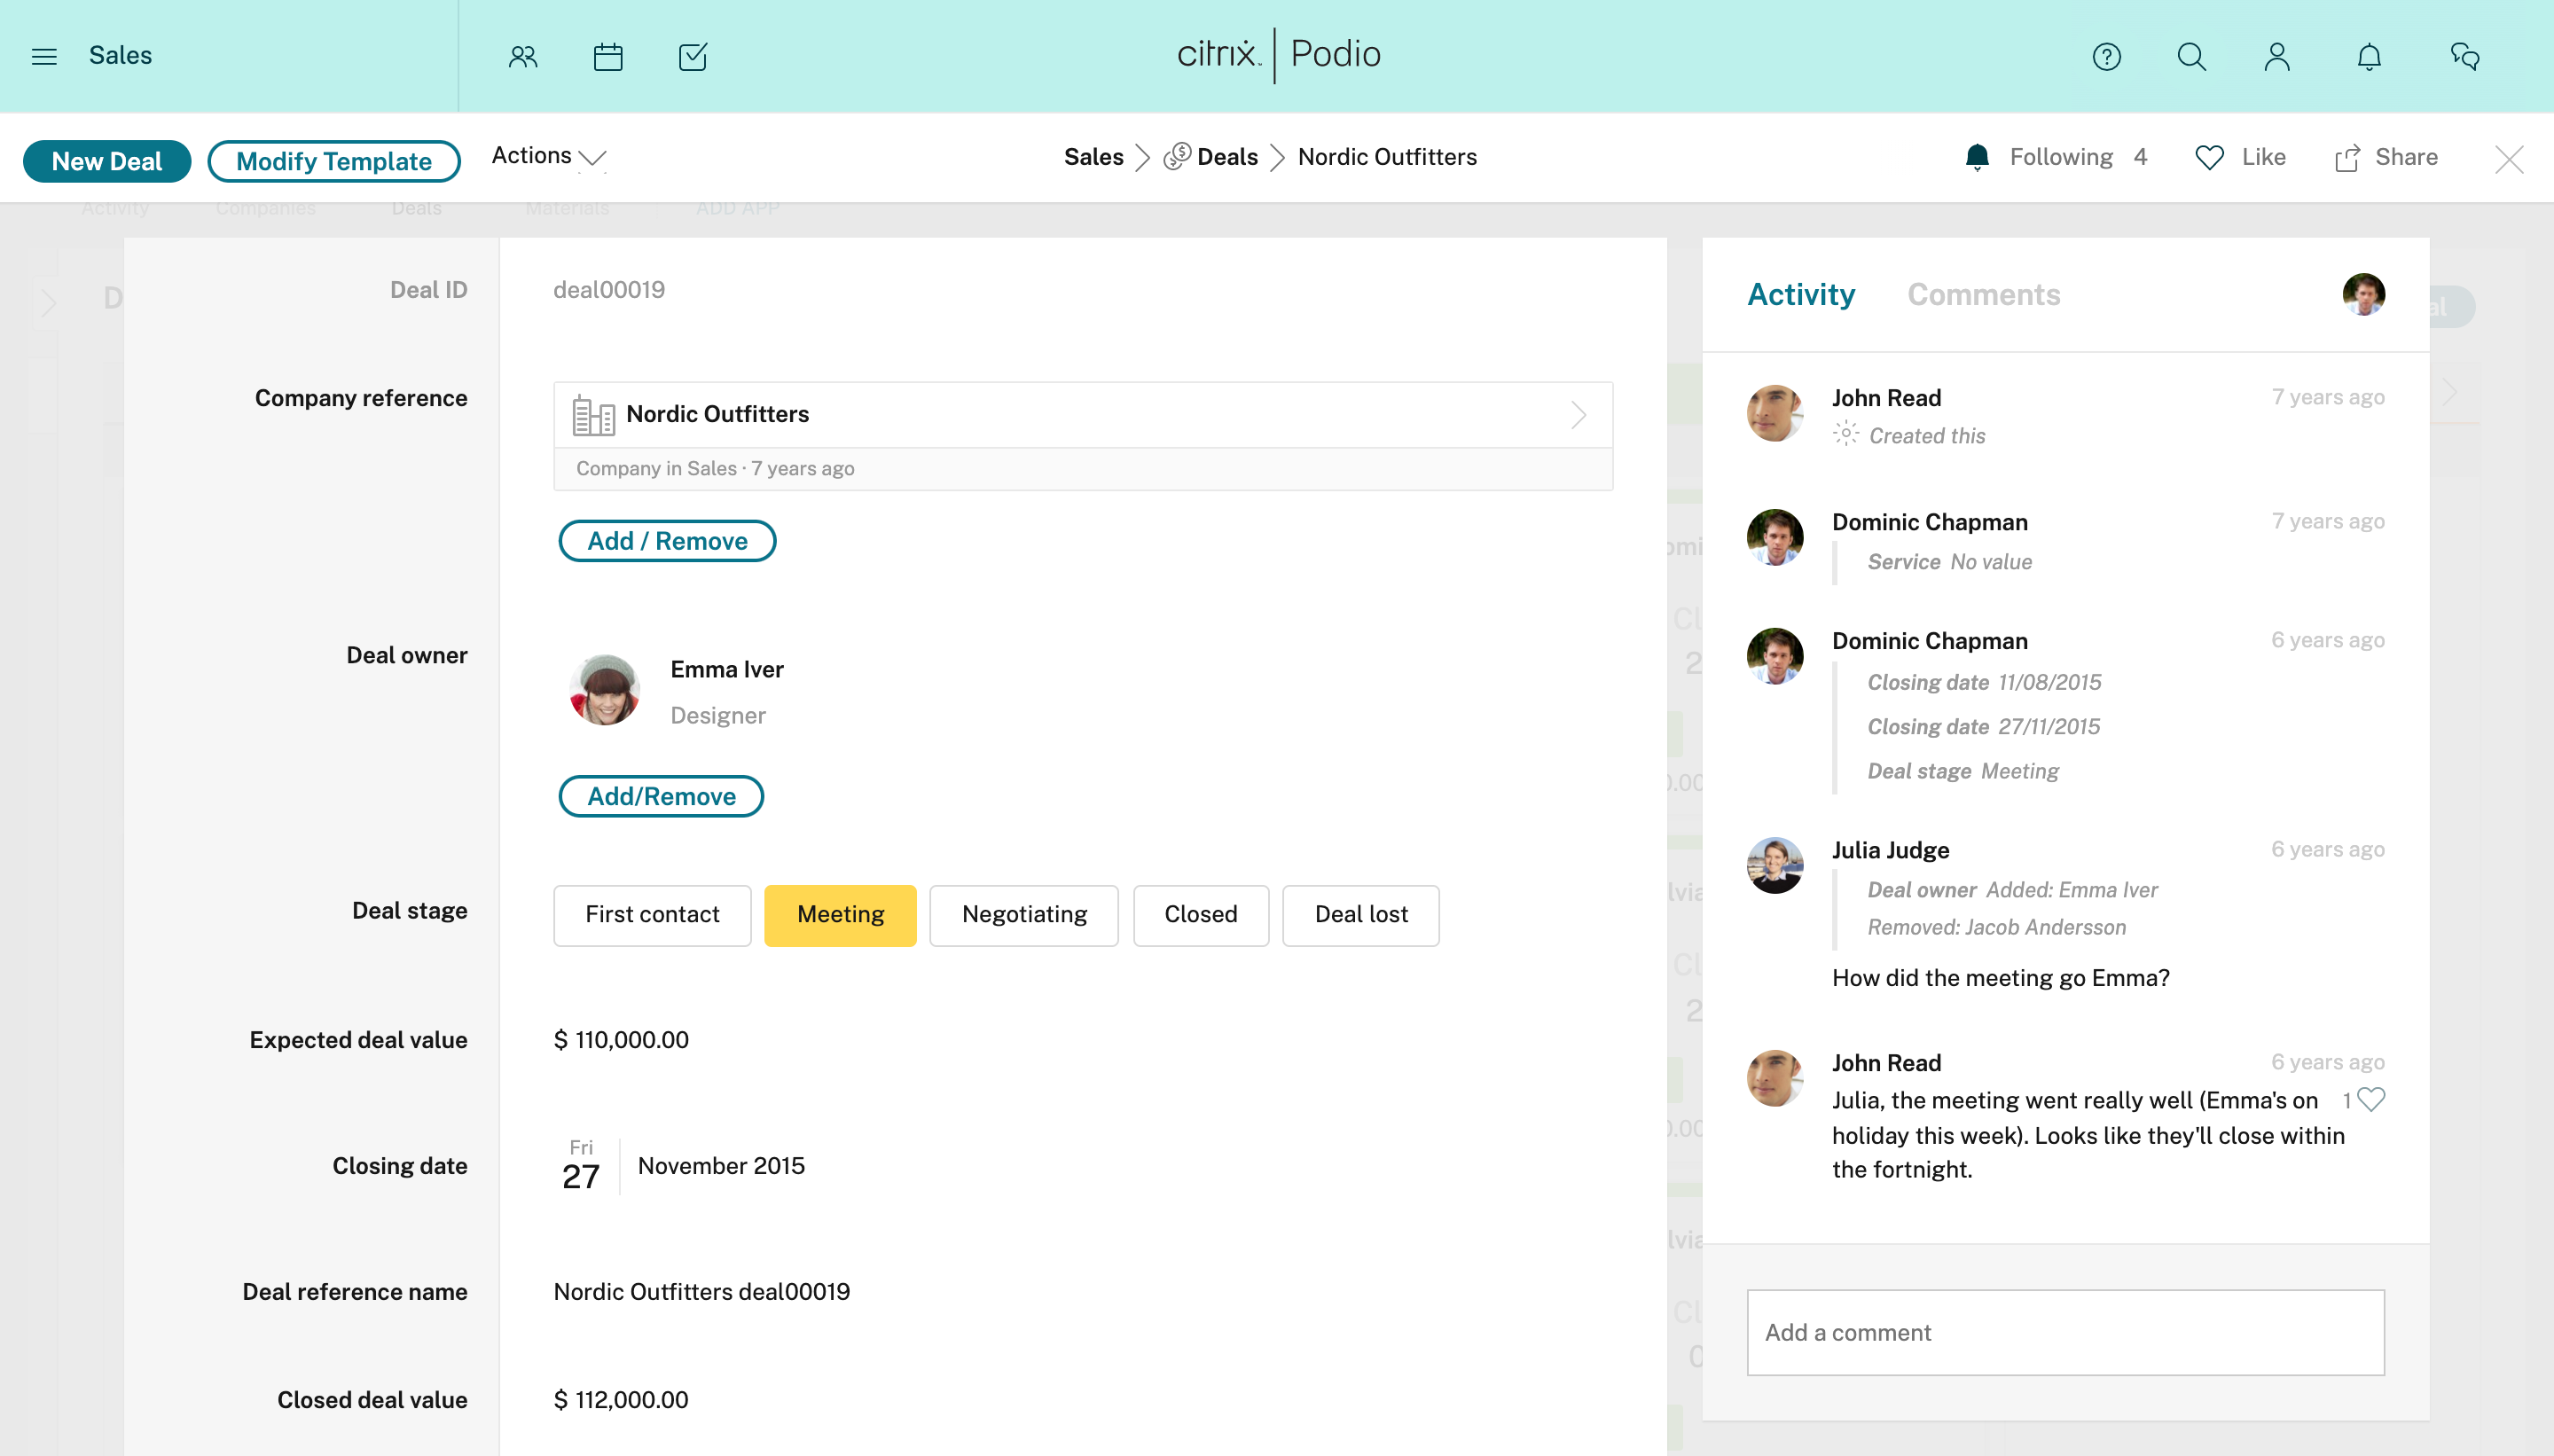The height and width of the screenshot is (1456, 2554).
Task: Expand the Actions dropdown
Action: [x=548, y=156]
